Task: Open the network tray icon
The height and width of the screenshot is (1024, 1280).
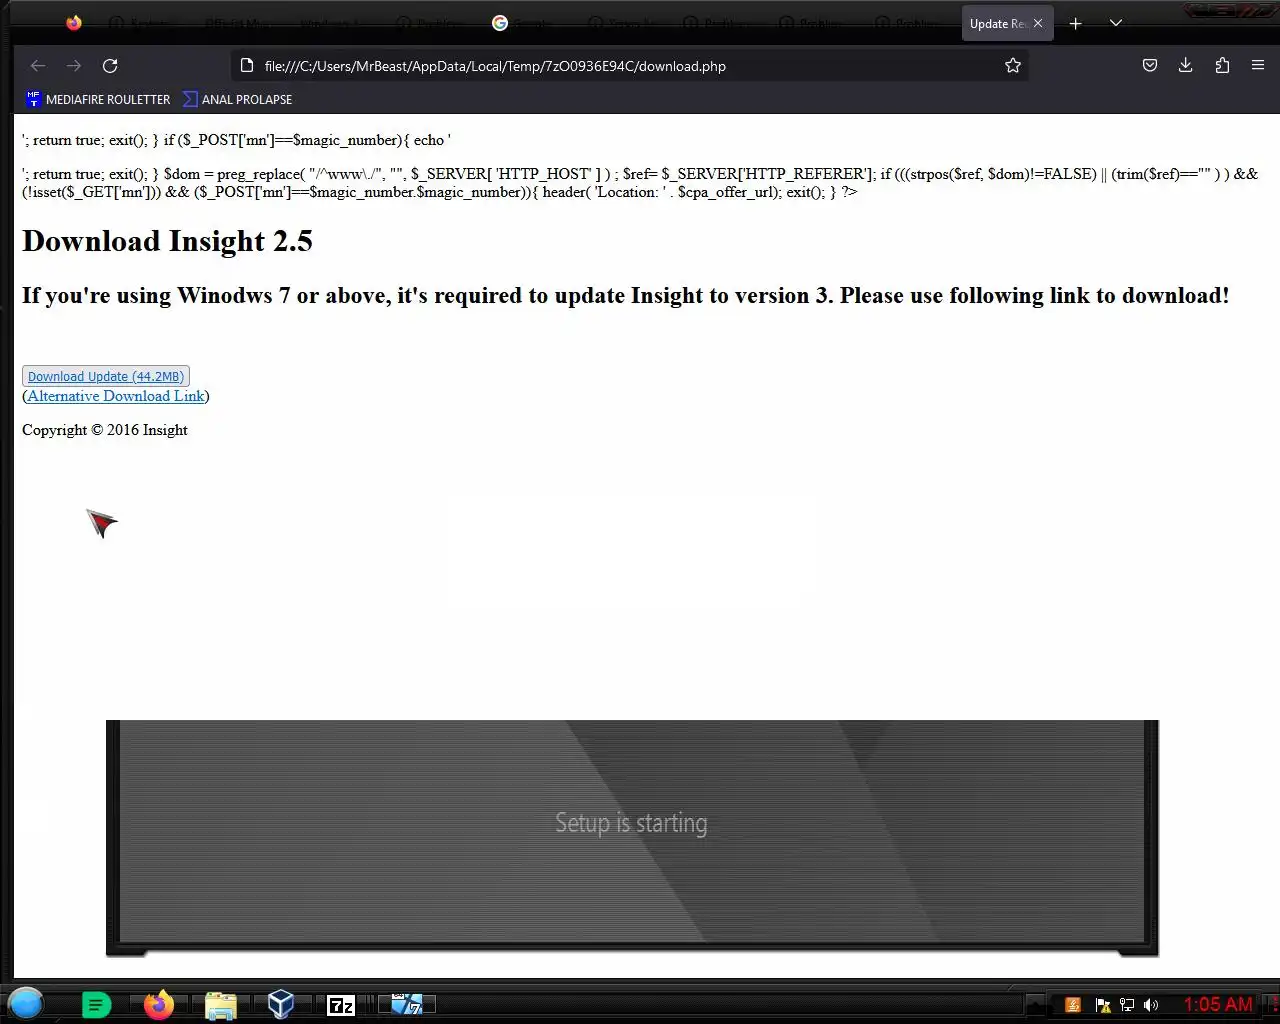Action: pyautogui.click(x=1127, y=1005)
